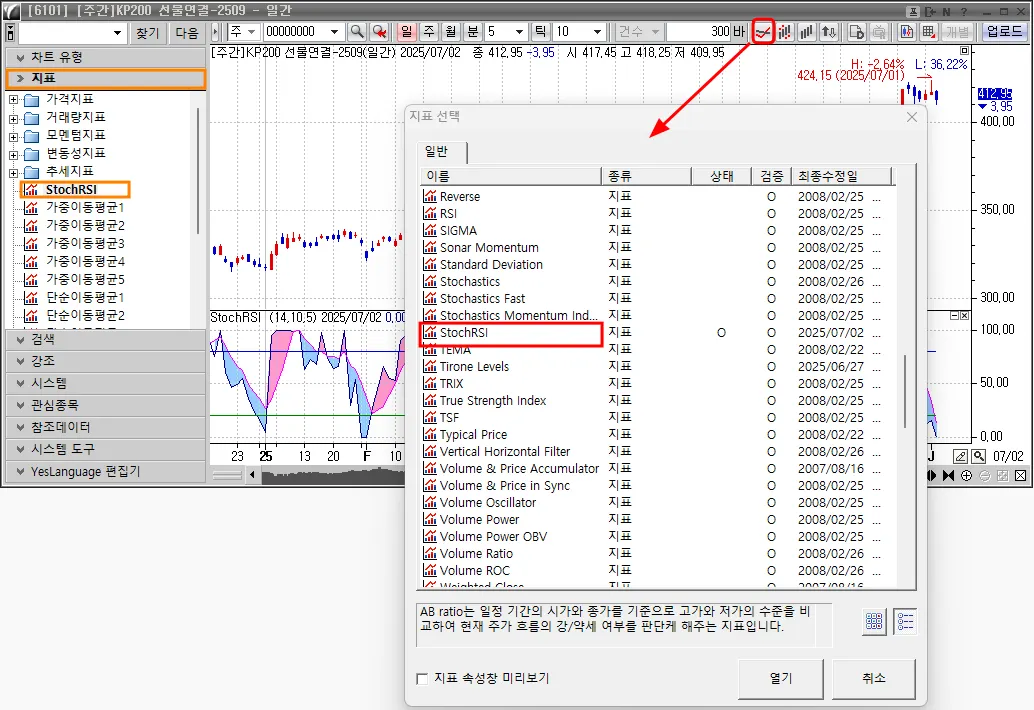
Task: Expand the 추세지표 folder
Action: point(13,173)
